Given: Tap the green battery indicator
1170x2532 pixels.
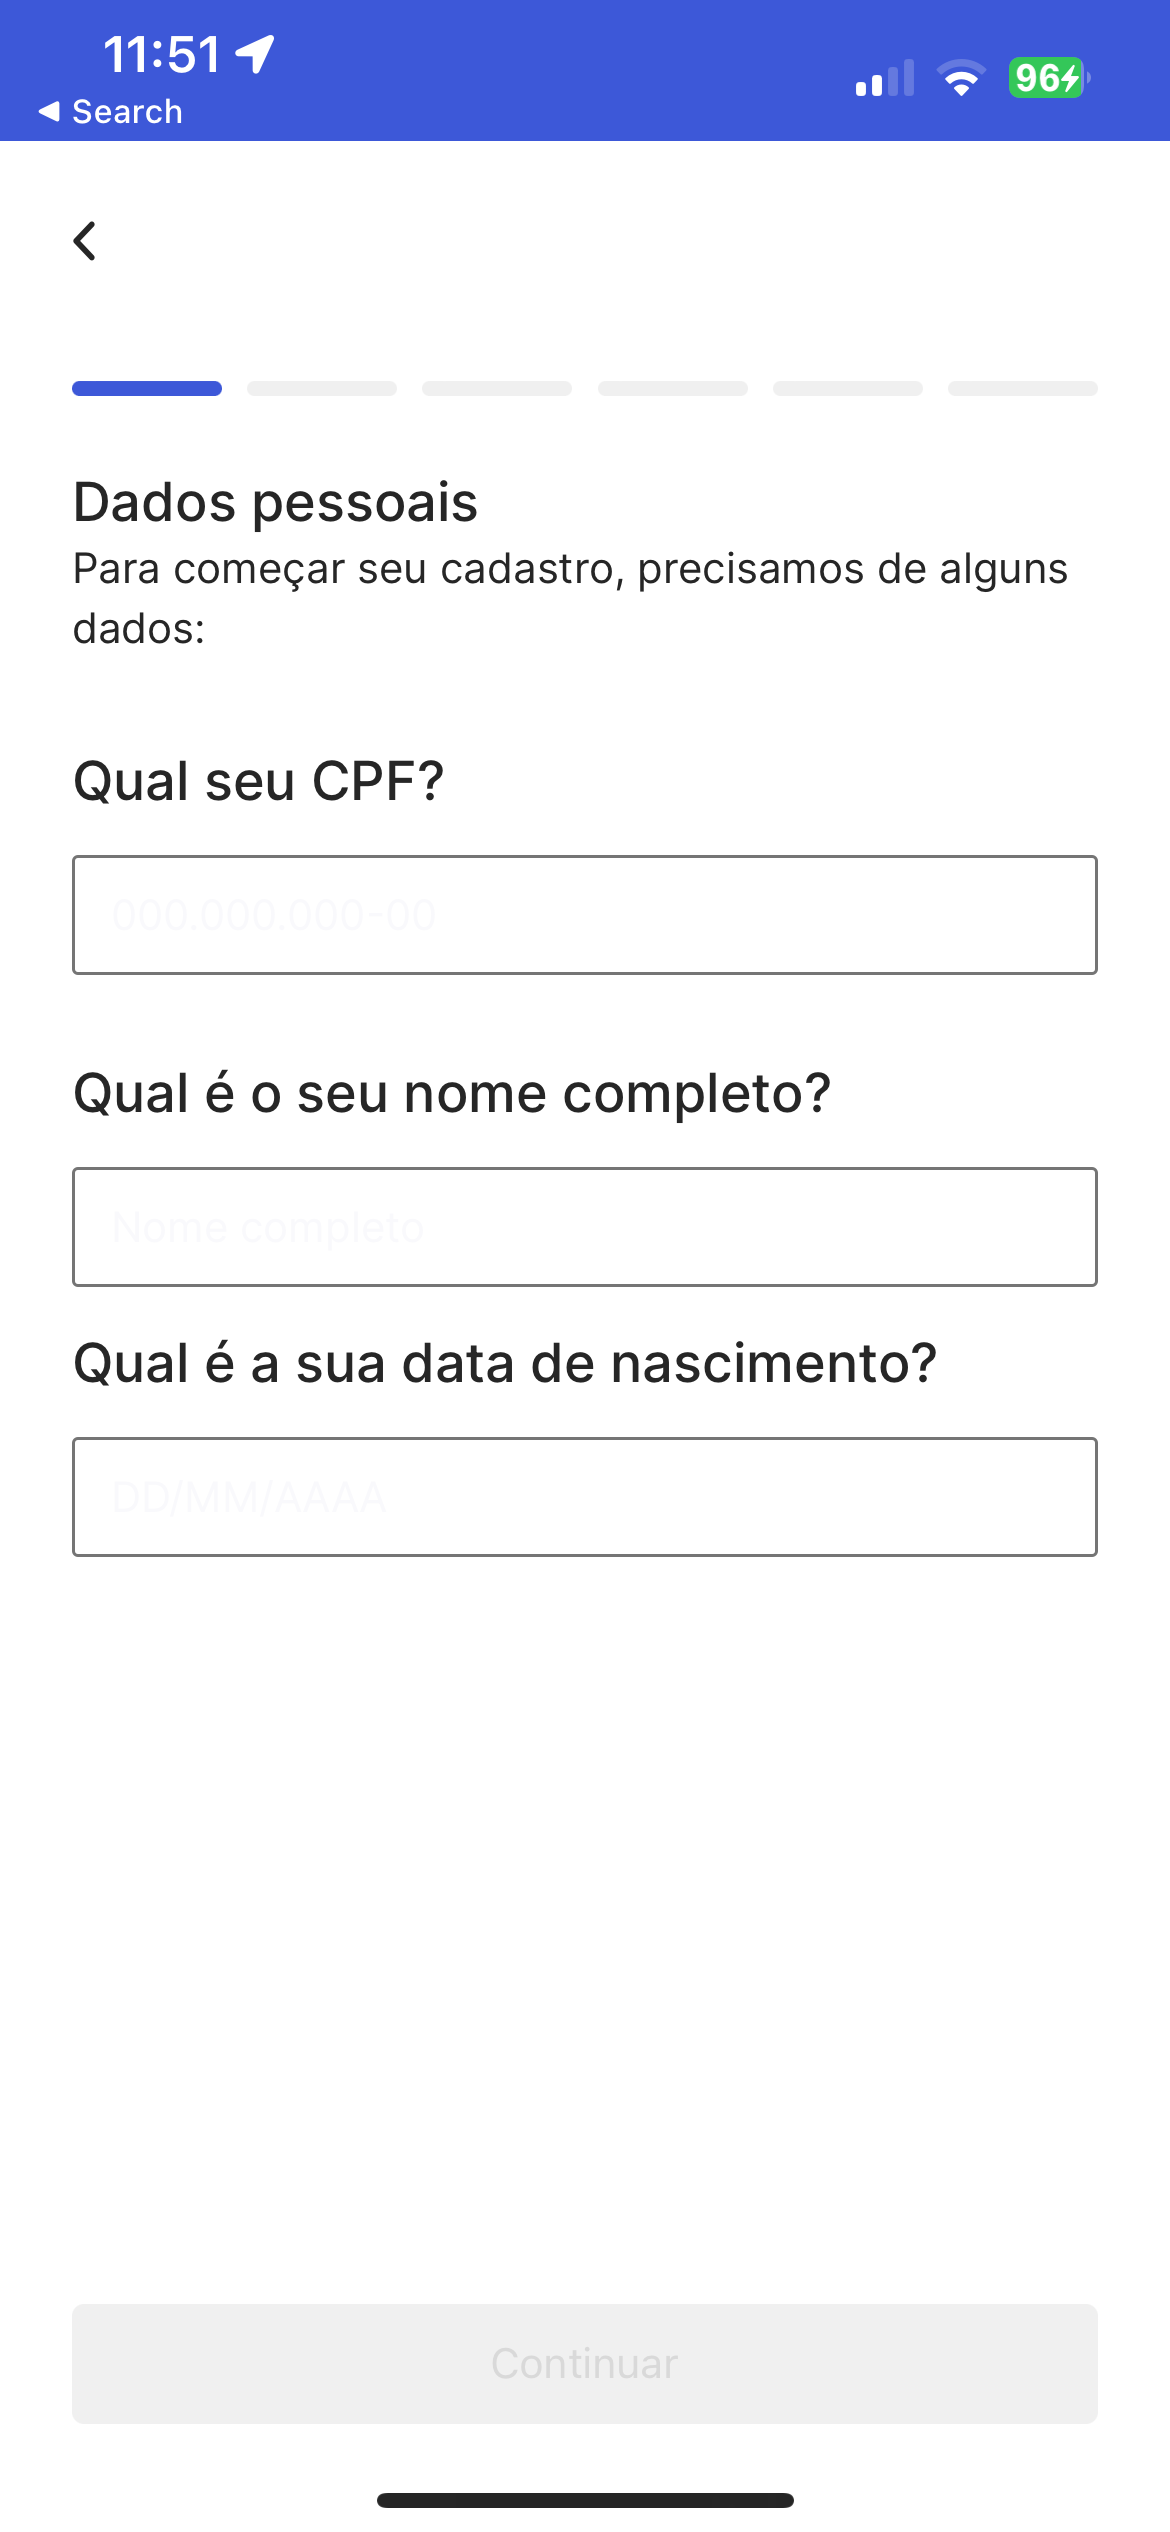Looking at the screenshot, I should pos(1047,78).
